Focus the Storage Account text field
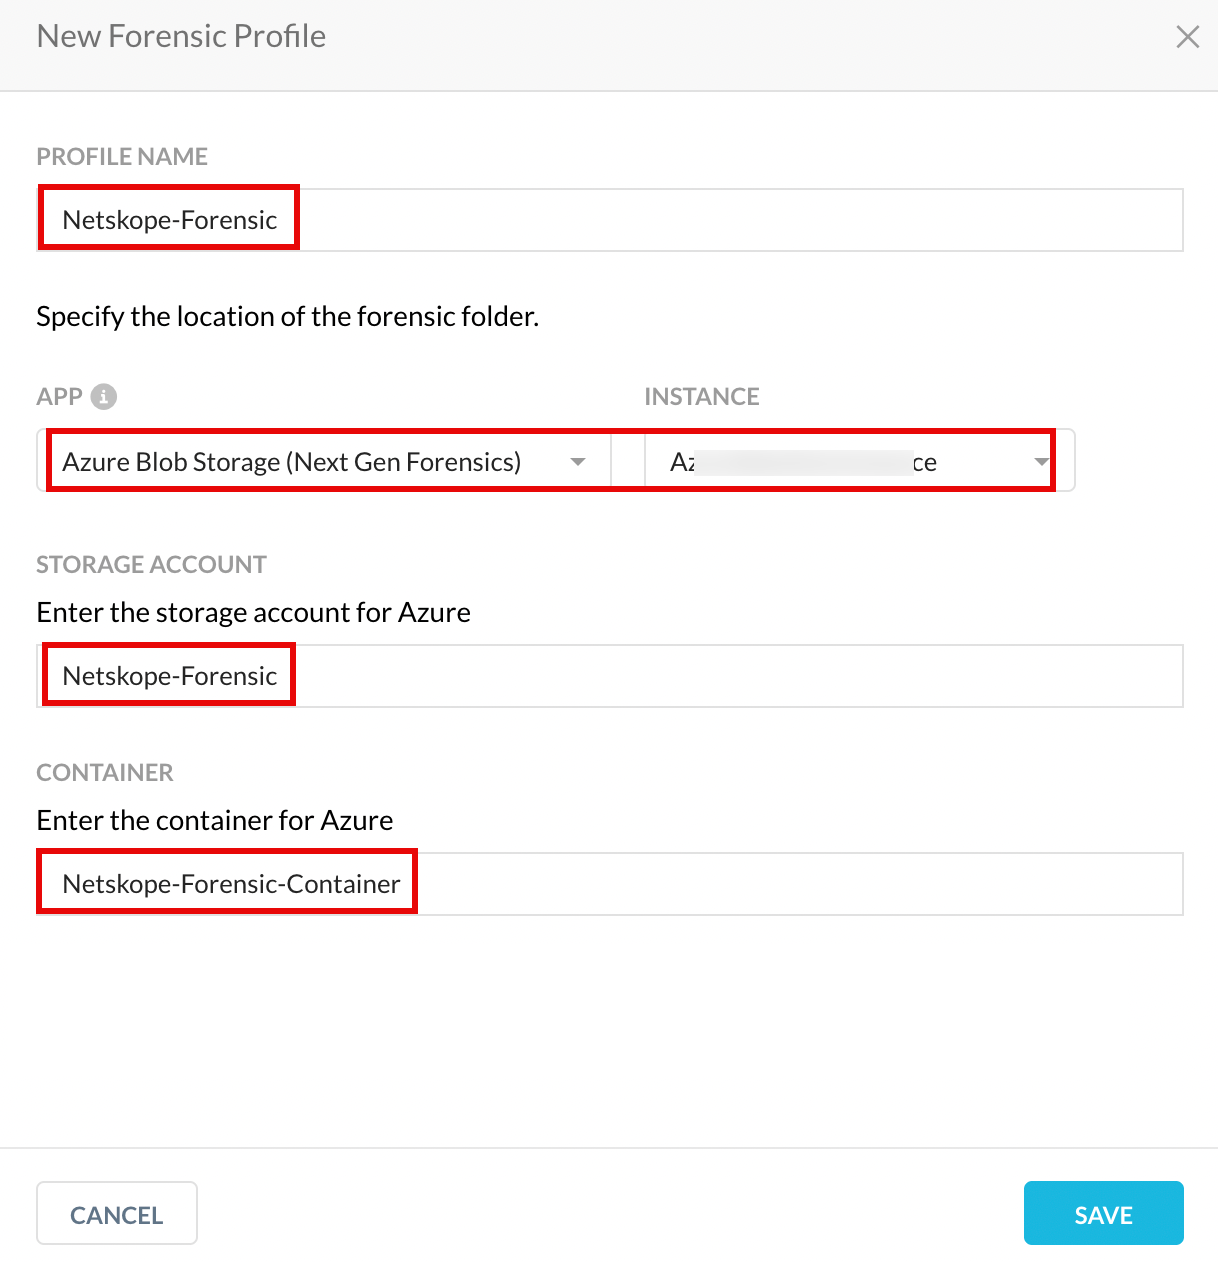The height and width of the screenshot is (1262, 1218). (610, 676)
